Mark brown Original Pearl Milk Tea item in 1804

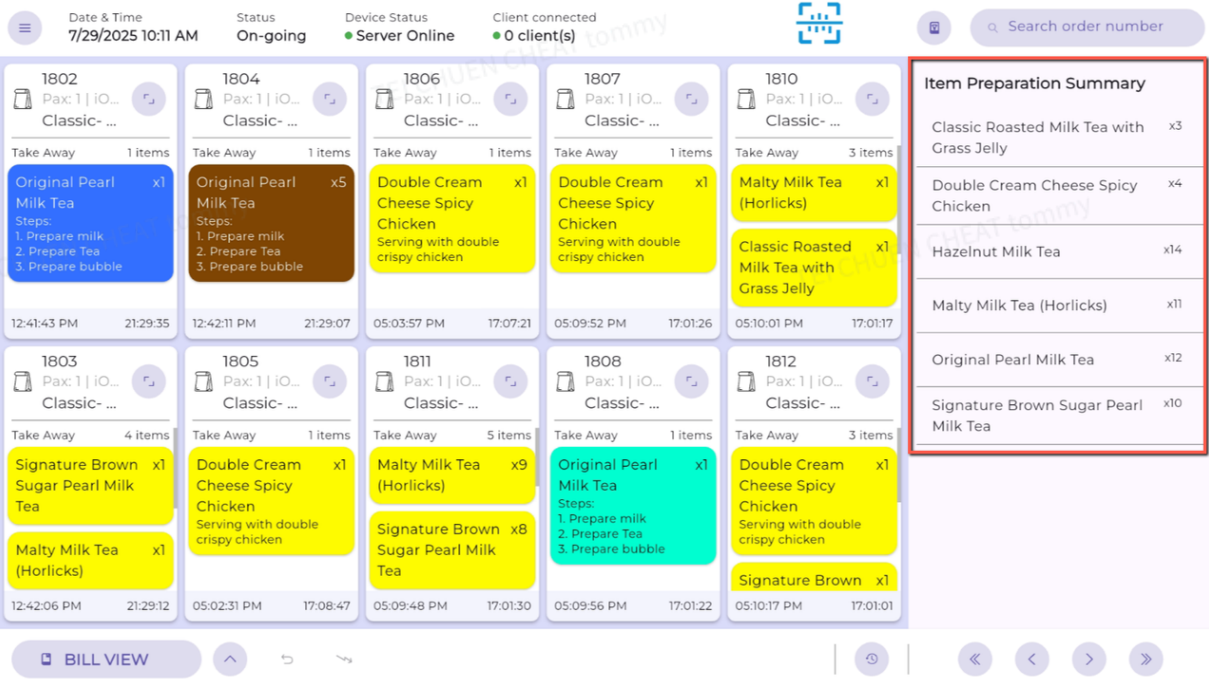(271, 223)
